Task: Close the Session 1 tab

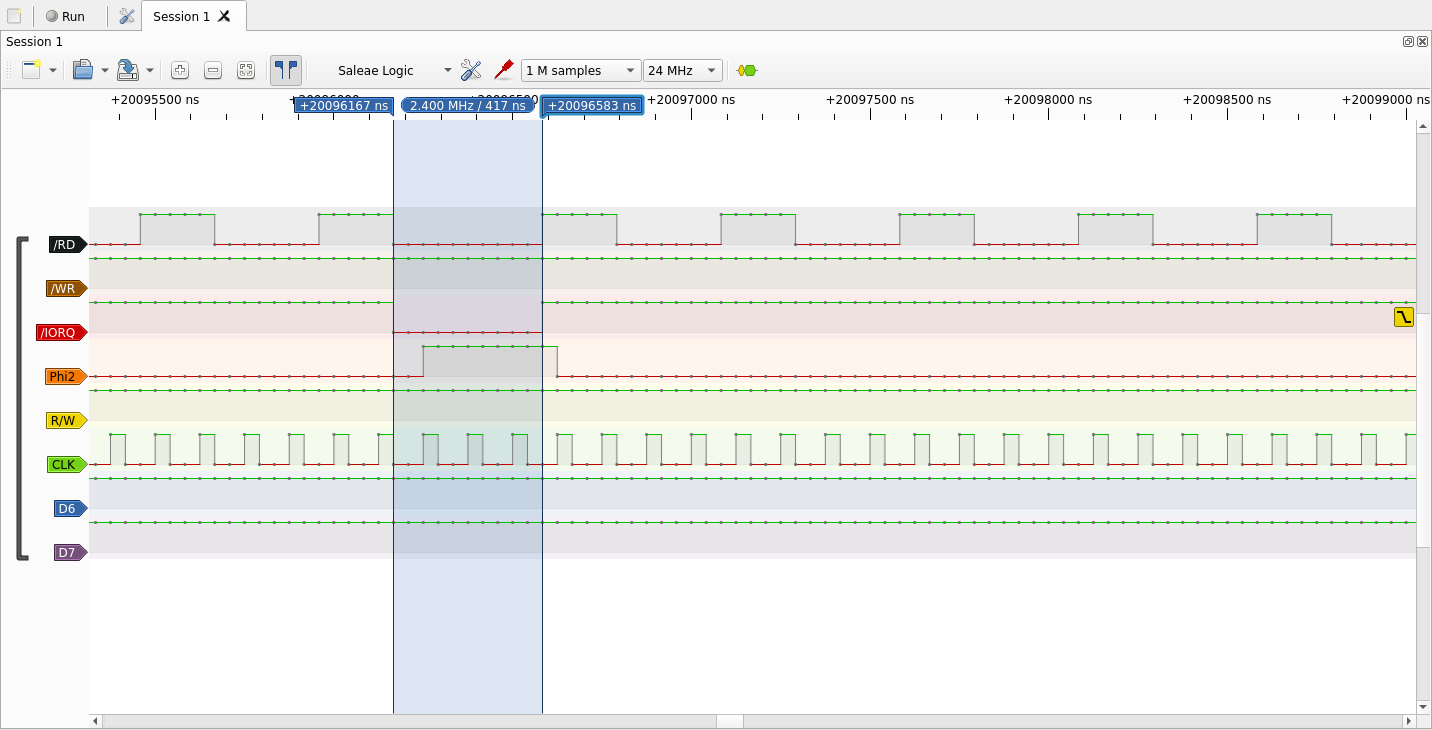Action: tap(225, 16)
